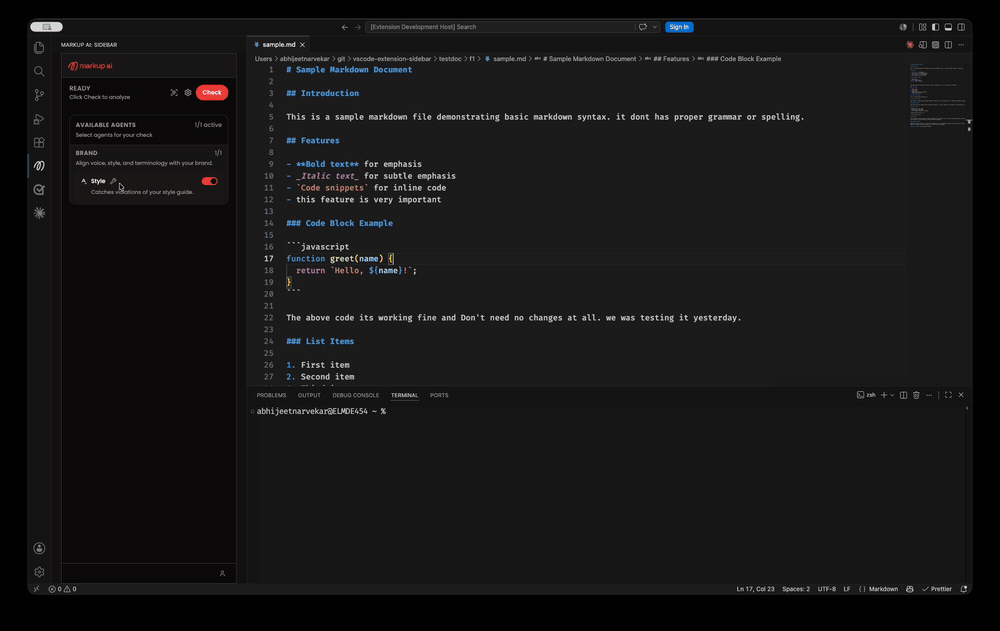
Task: Click the user profile icon in sidebar footer
Action: tap(222, 574)
